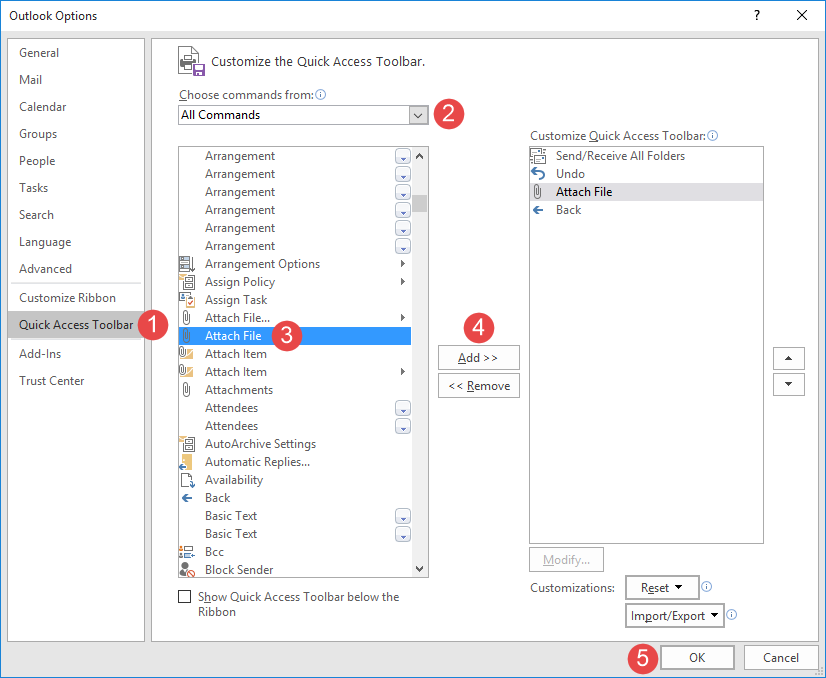Click the Assign Task command icon

tap(187, 300)
